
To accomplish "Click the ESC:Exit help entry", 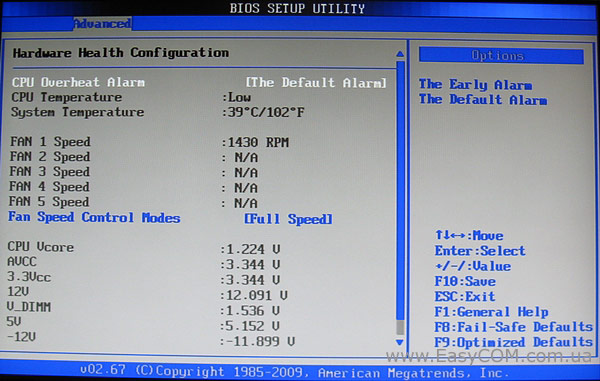I will point(465,296).
